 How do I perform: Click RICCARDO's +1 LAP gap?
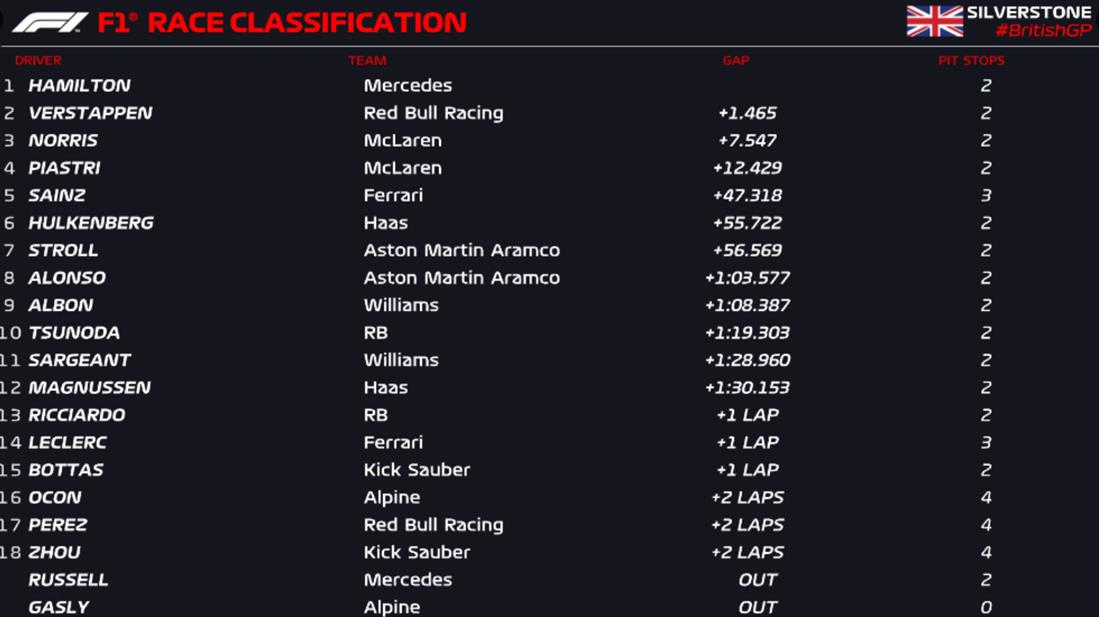pyautogui.click(x=747, y=415)
